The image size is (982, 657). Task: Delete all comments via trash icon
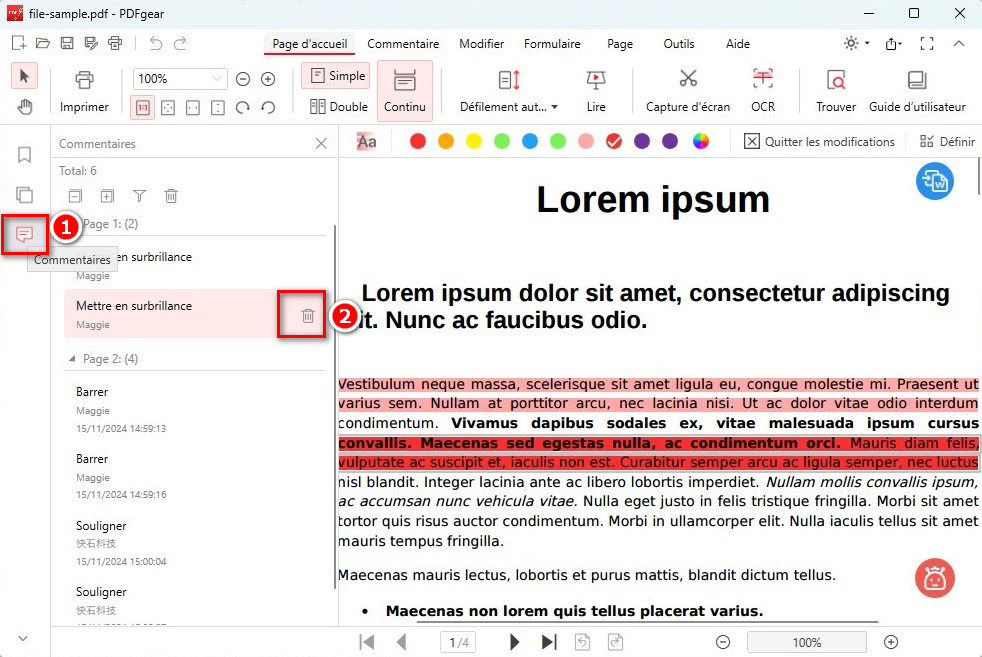pyautogui.click(x=171, y=196)
